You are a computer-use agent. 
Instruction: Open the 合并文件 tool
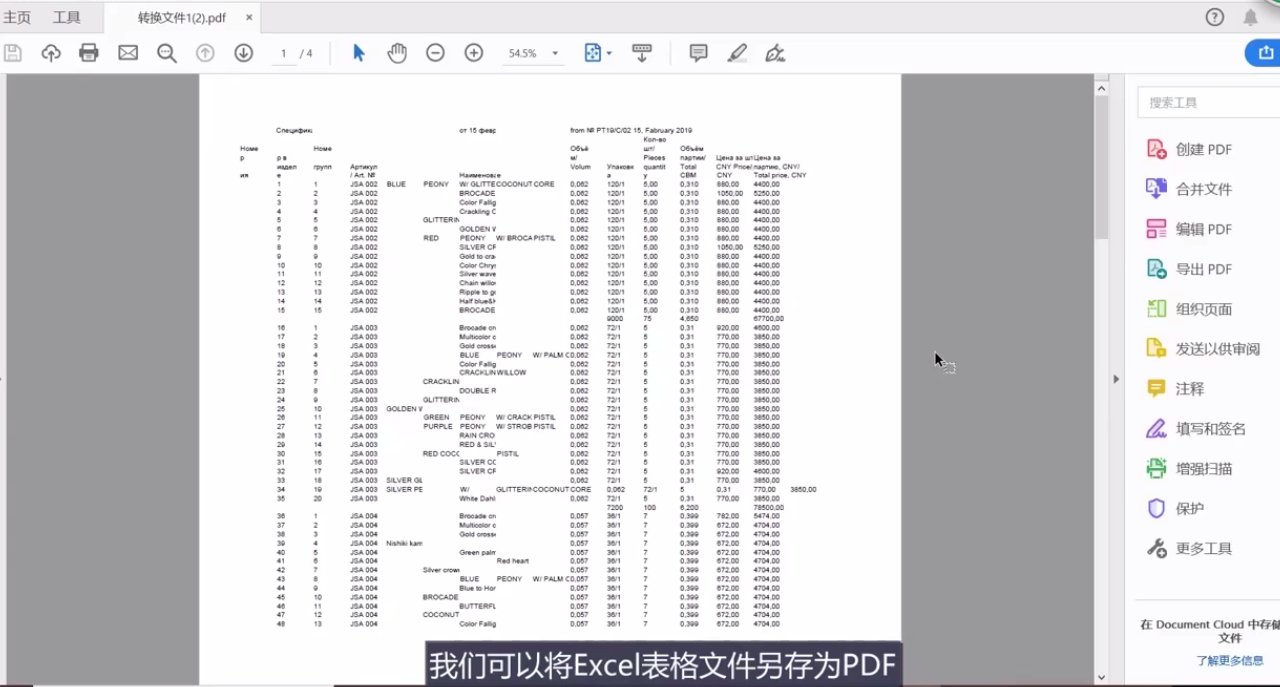[x=1189, y=189]
